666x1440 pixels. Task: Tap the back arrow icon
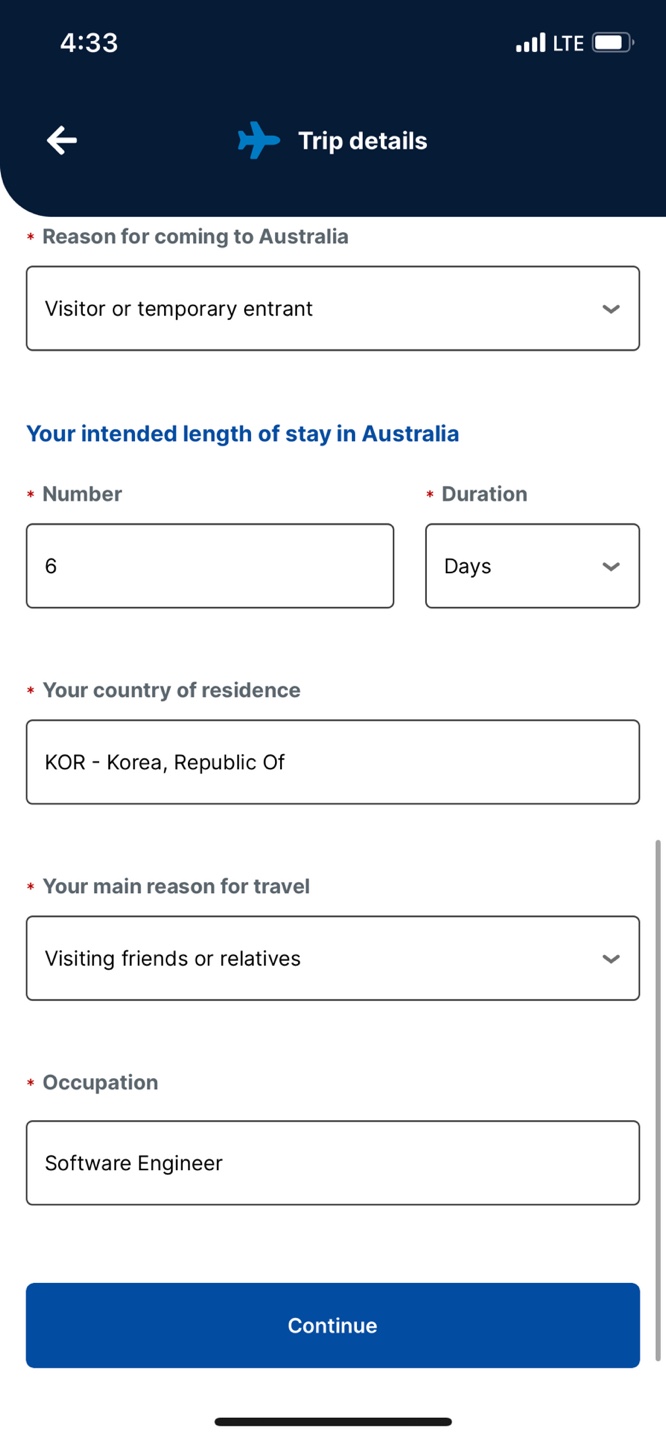pos(62,140)
